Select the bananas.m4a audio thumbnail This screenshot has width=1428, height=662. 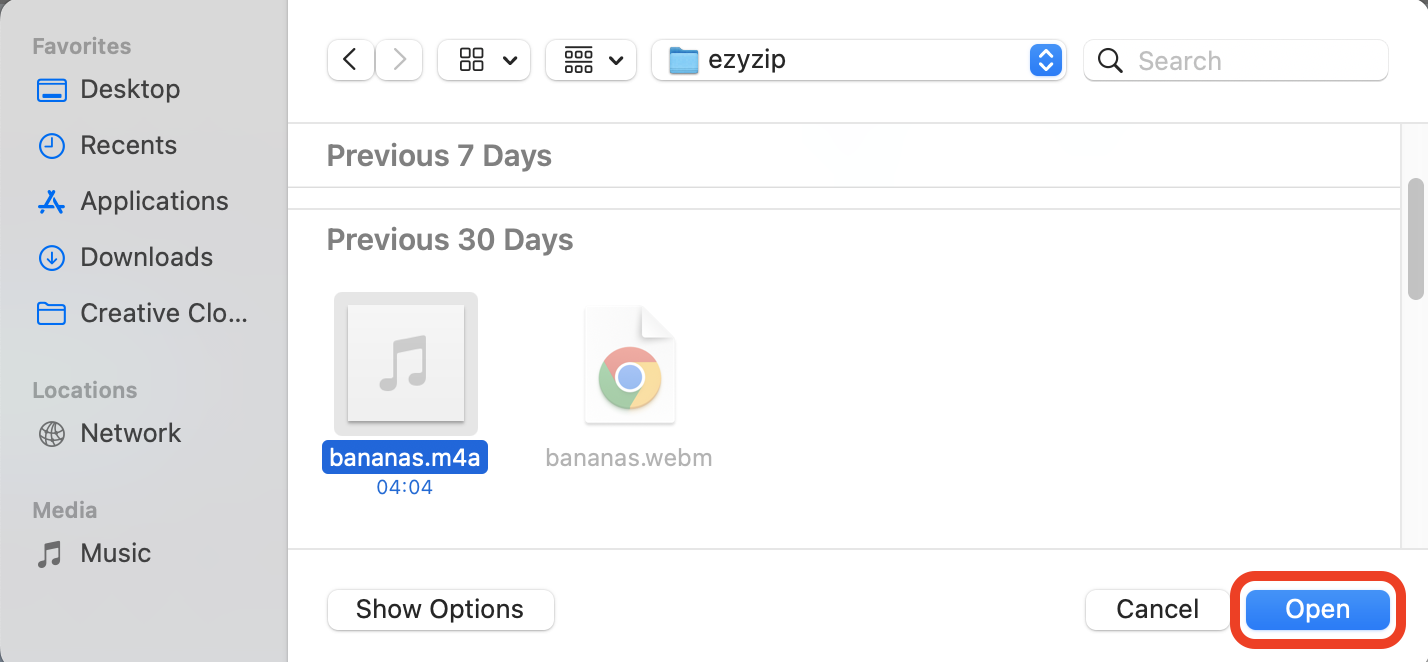tap(405, 363)
